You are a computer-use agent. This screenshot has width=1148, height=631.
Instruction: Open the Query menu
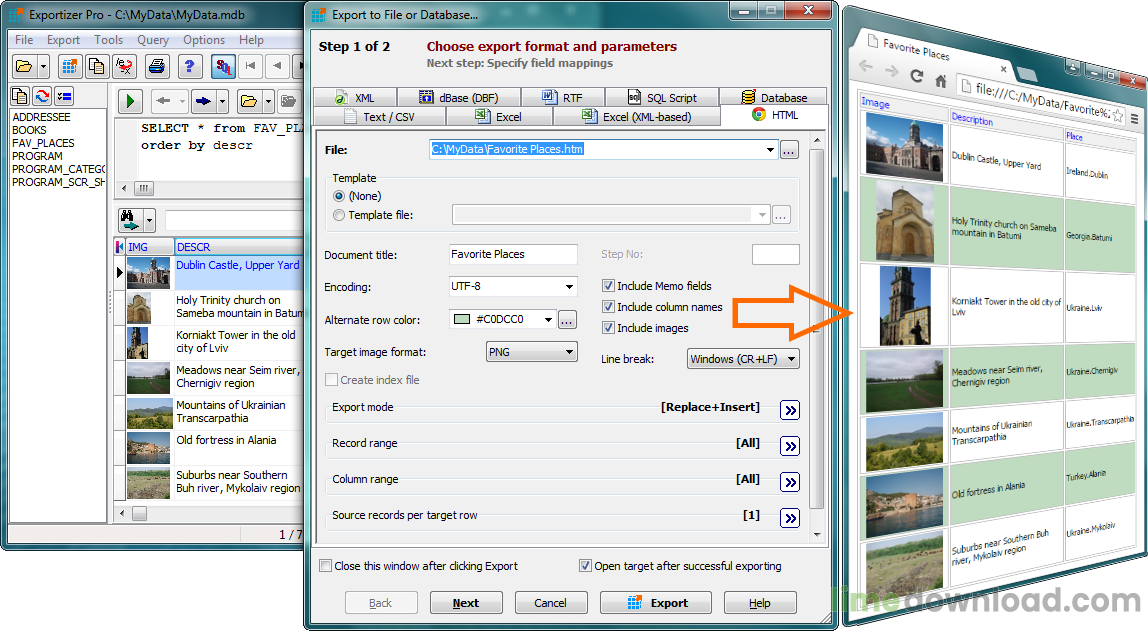point(153,40)
